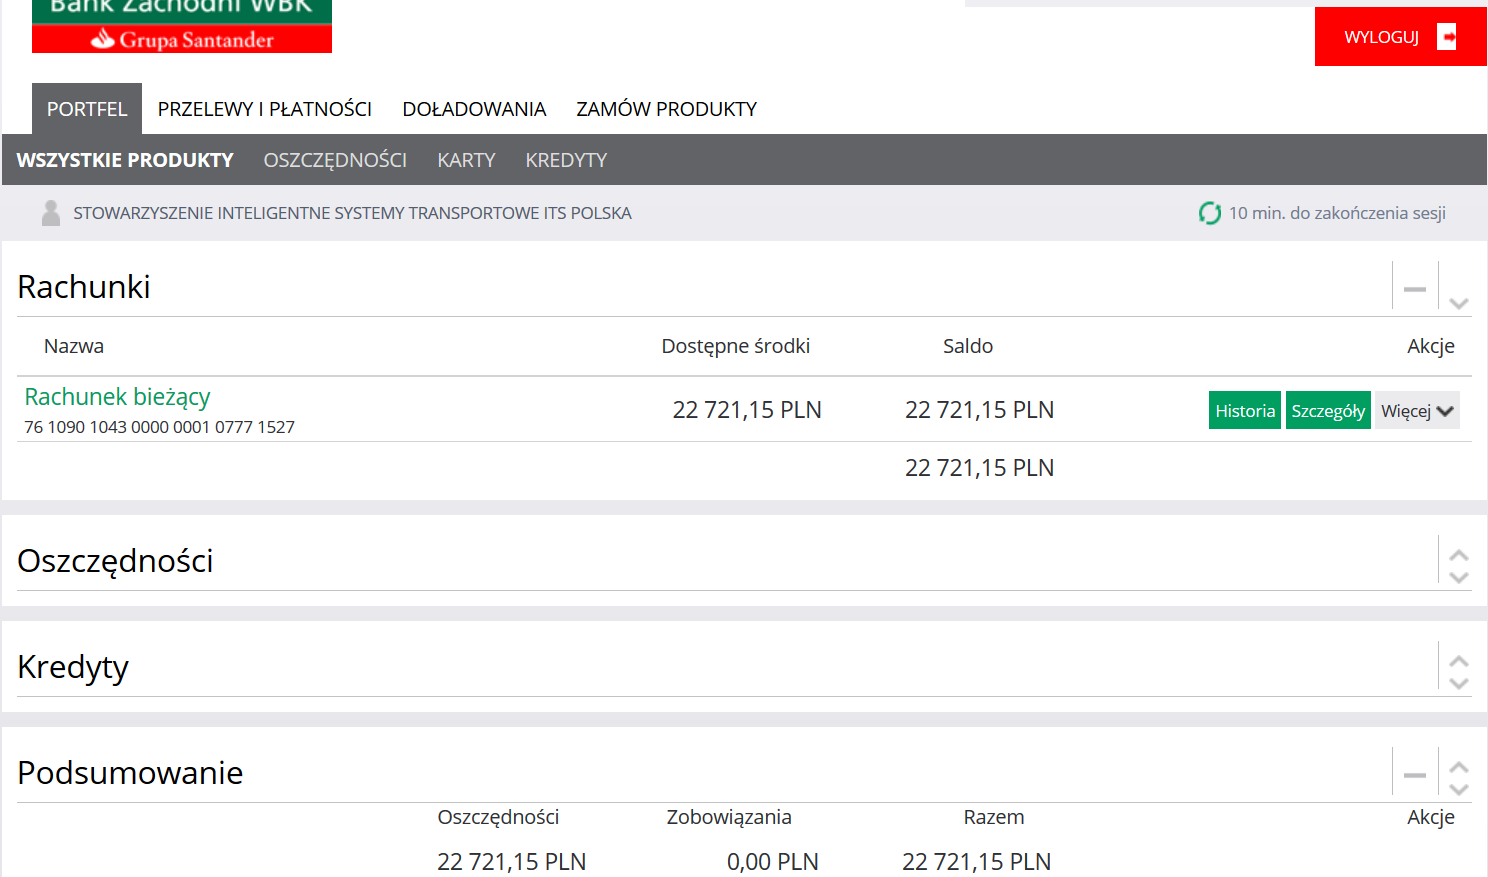
Task: Click the session refresh icon
Action: click(x=1210, y=213)
